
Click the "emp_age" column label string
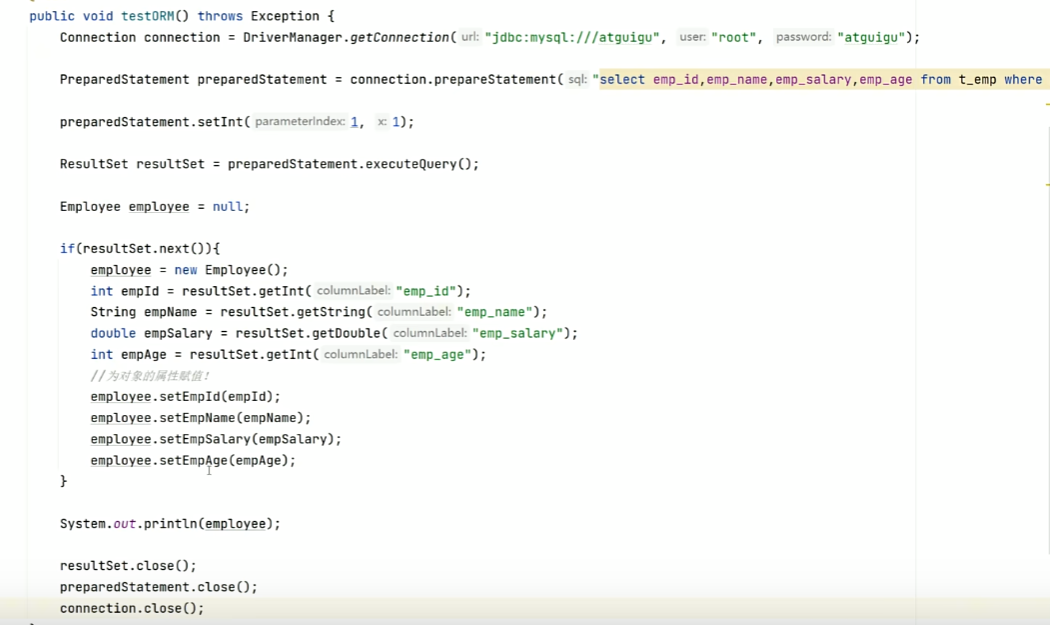coord(437,355)
